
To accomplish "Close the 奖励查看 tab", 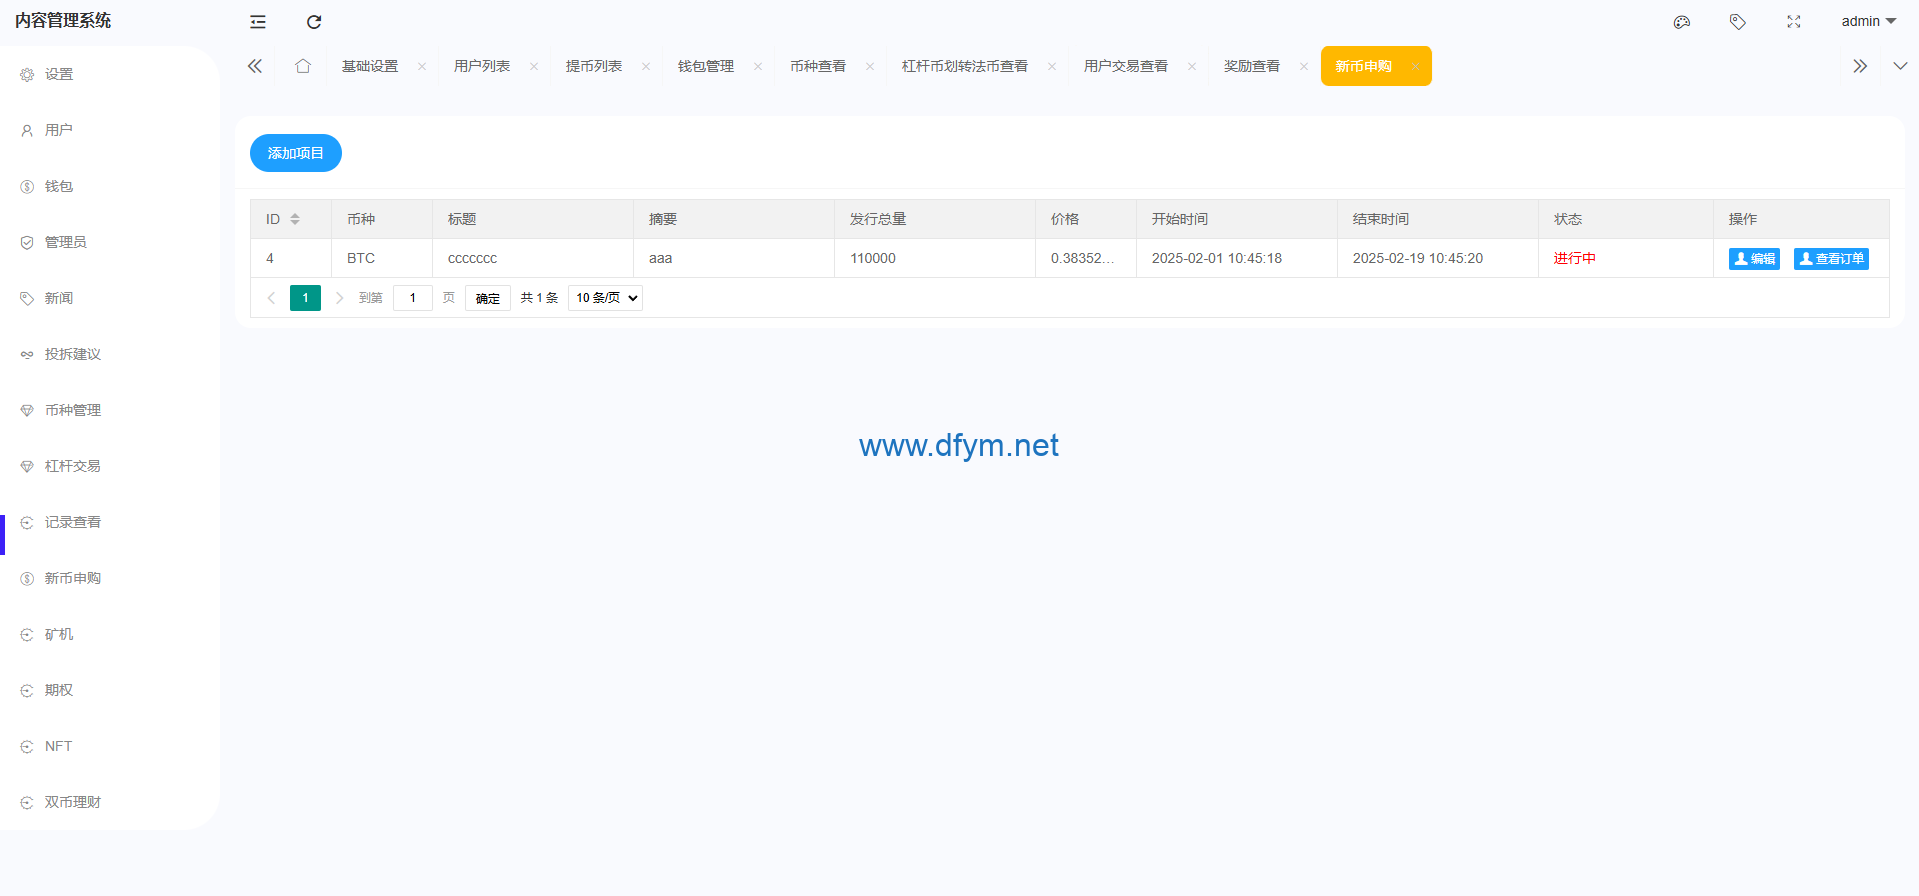I will click(1304, 67).
